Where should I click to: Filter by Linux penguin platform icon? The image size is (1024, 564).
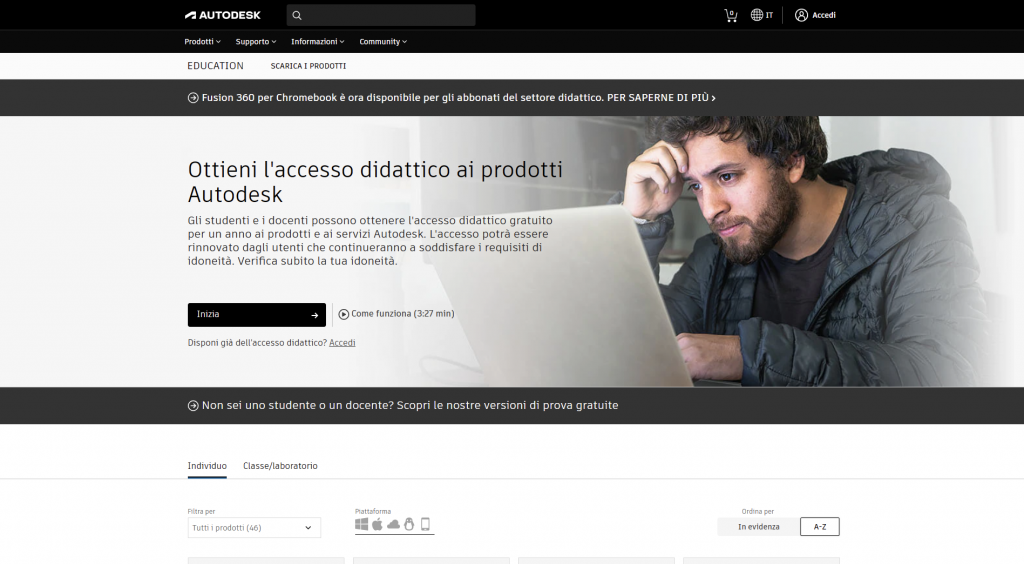click(409, 524)
